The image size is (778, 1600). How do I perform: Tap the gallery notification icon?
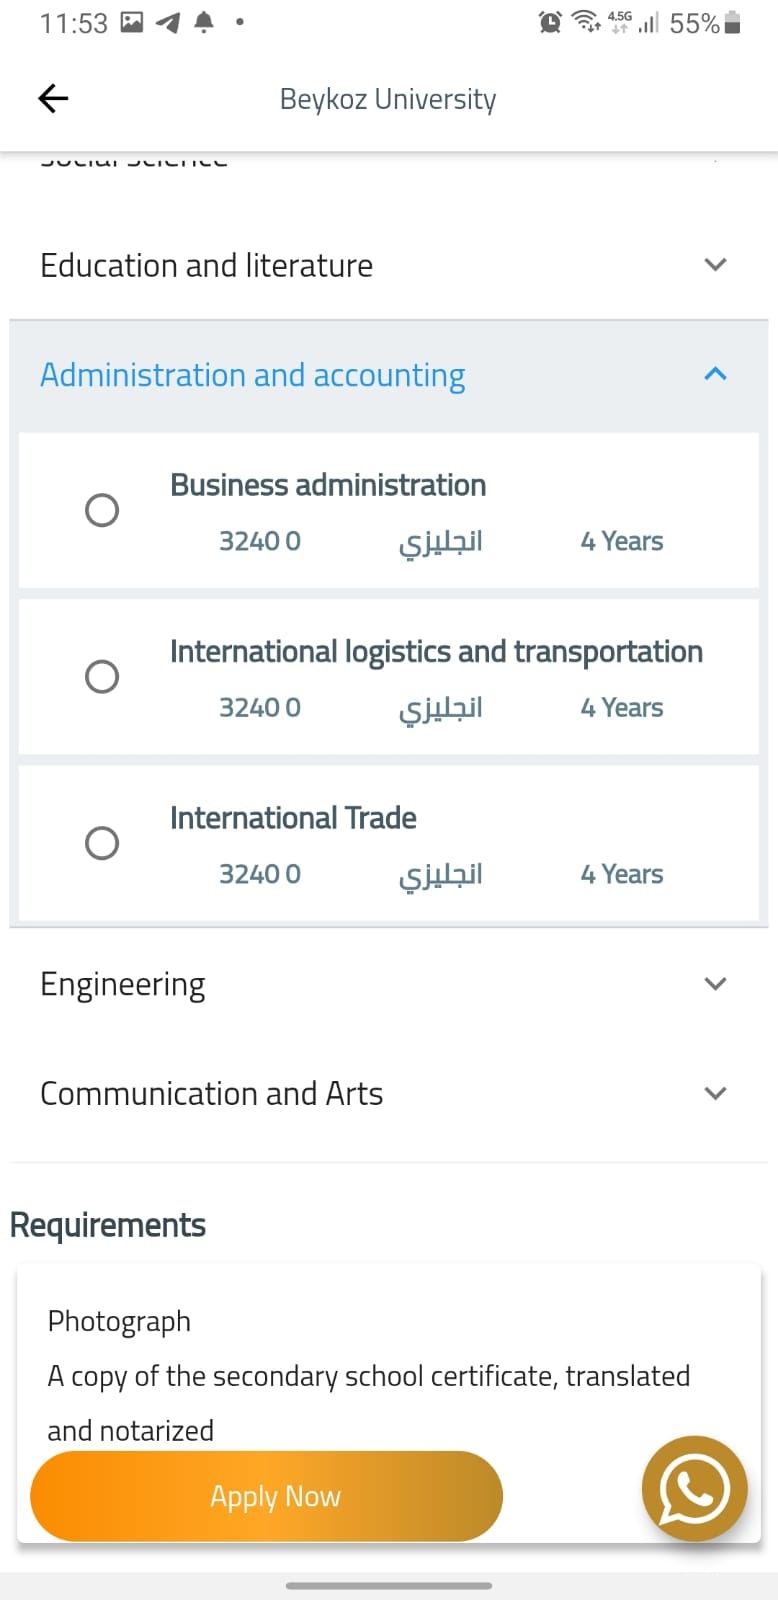pos(132,22)
